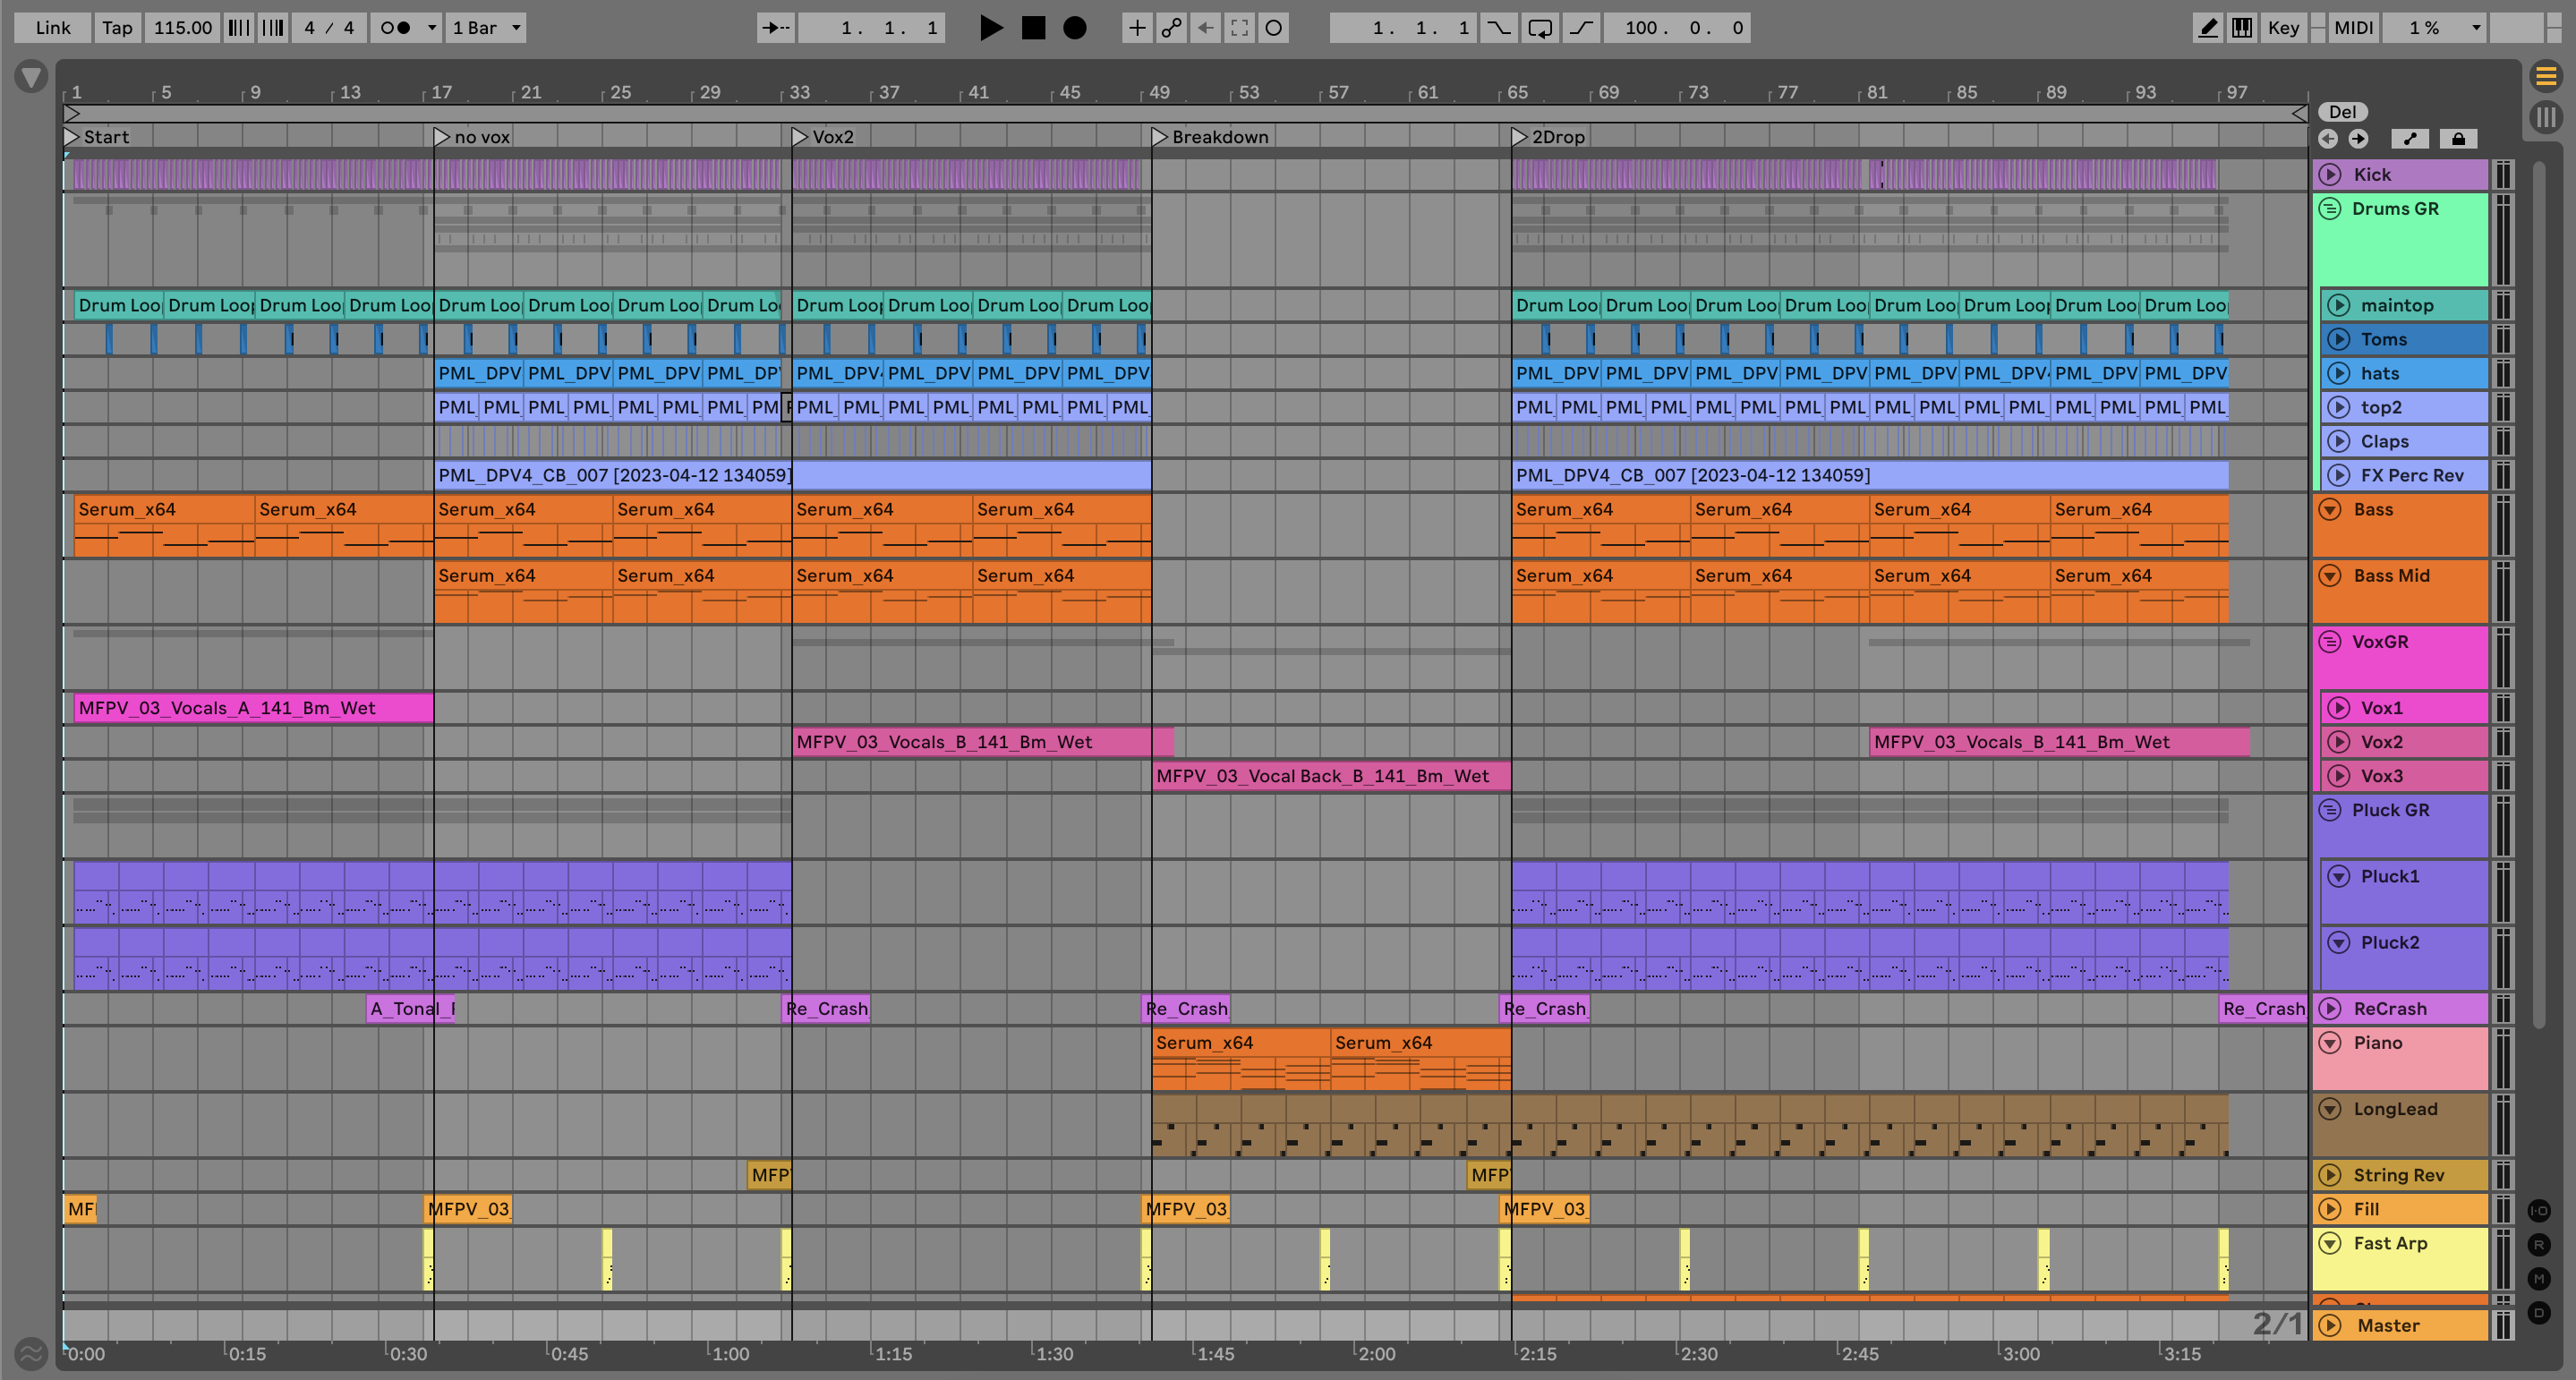This screenshot has height=1380, width=2576.
Task: Toggle the Arrangement Loop switch
Action: point(1540,28)
